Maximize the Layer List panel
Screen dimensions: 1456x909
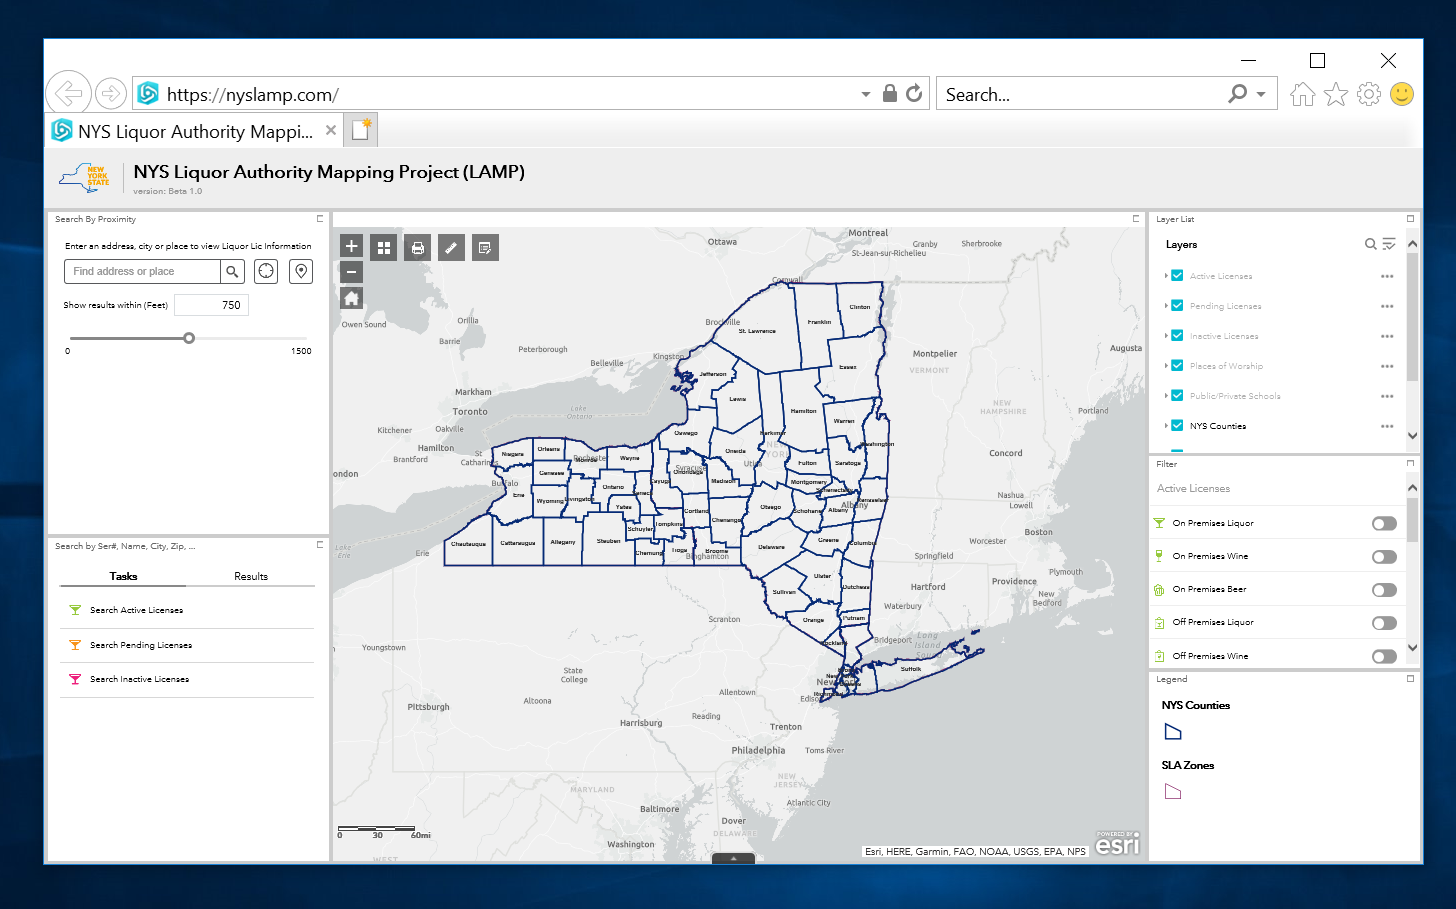pos(1411,219)
